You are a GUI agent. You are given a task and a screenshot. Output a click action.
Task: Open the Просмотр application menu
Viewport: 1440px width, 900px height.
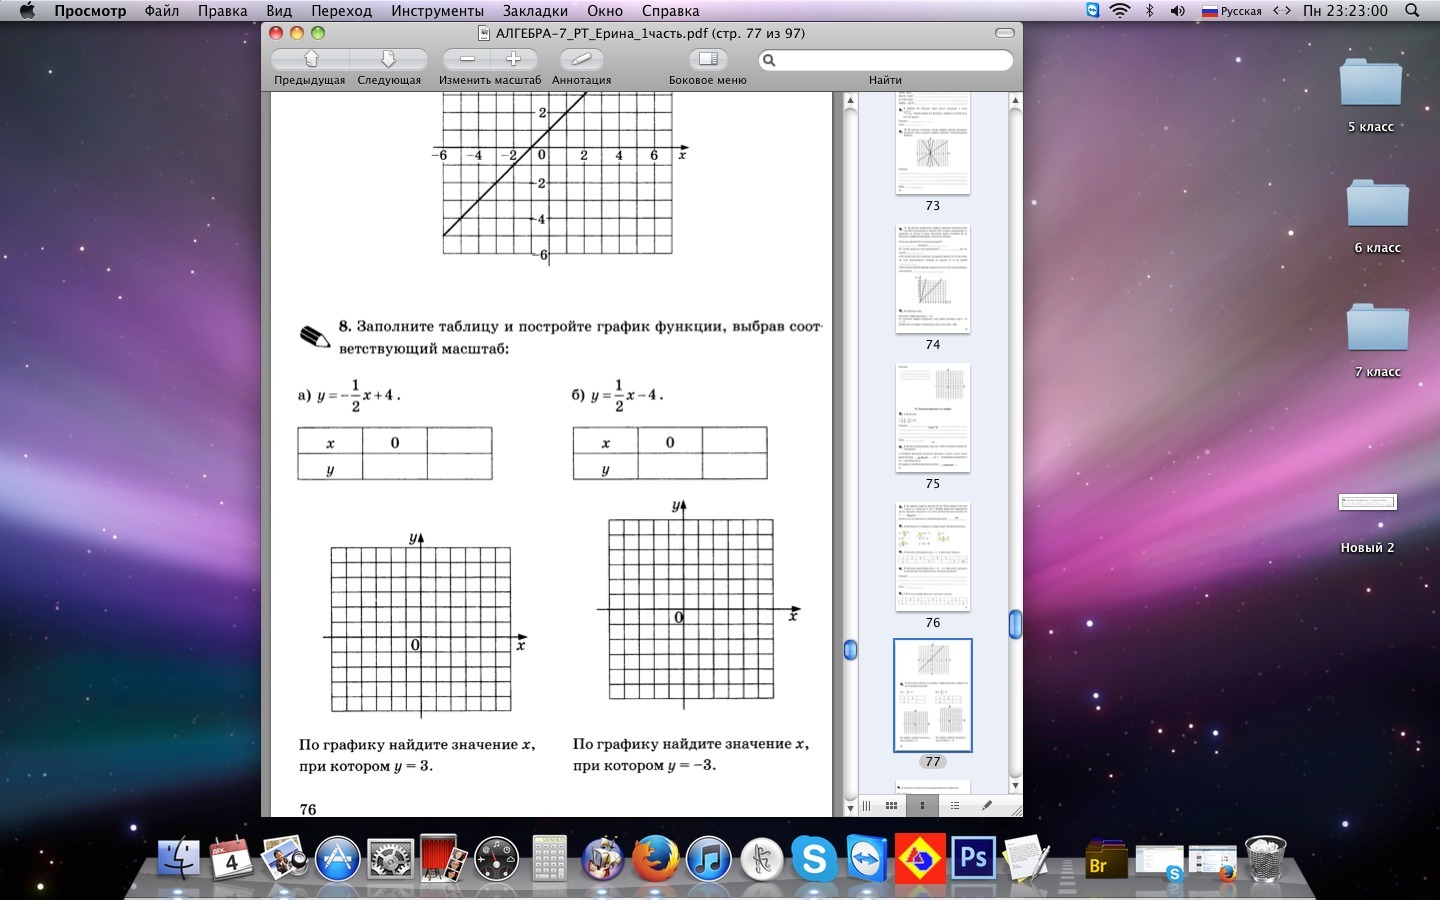coord(90,11)
